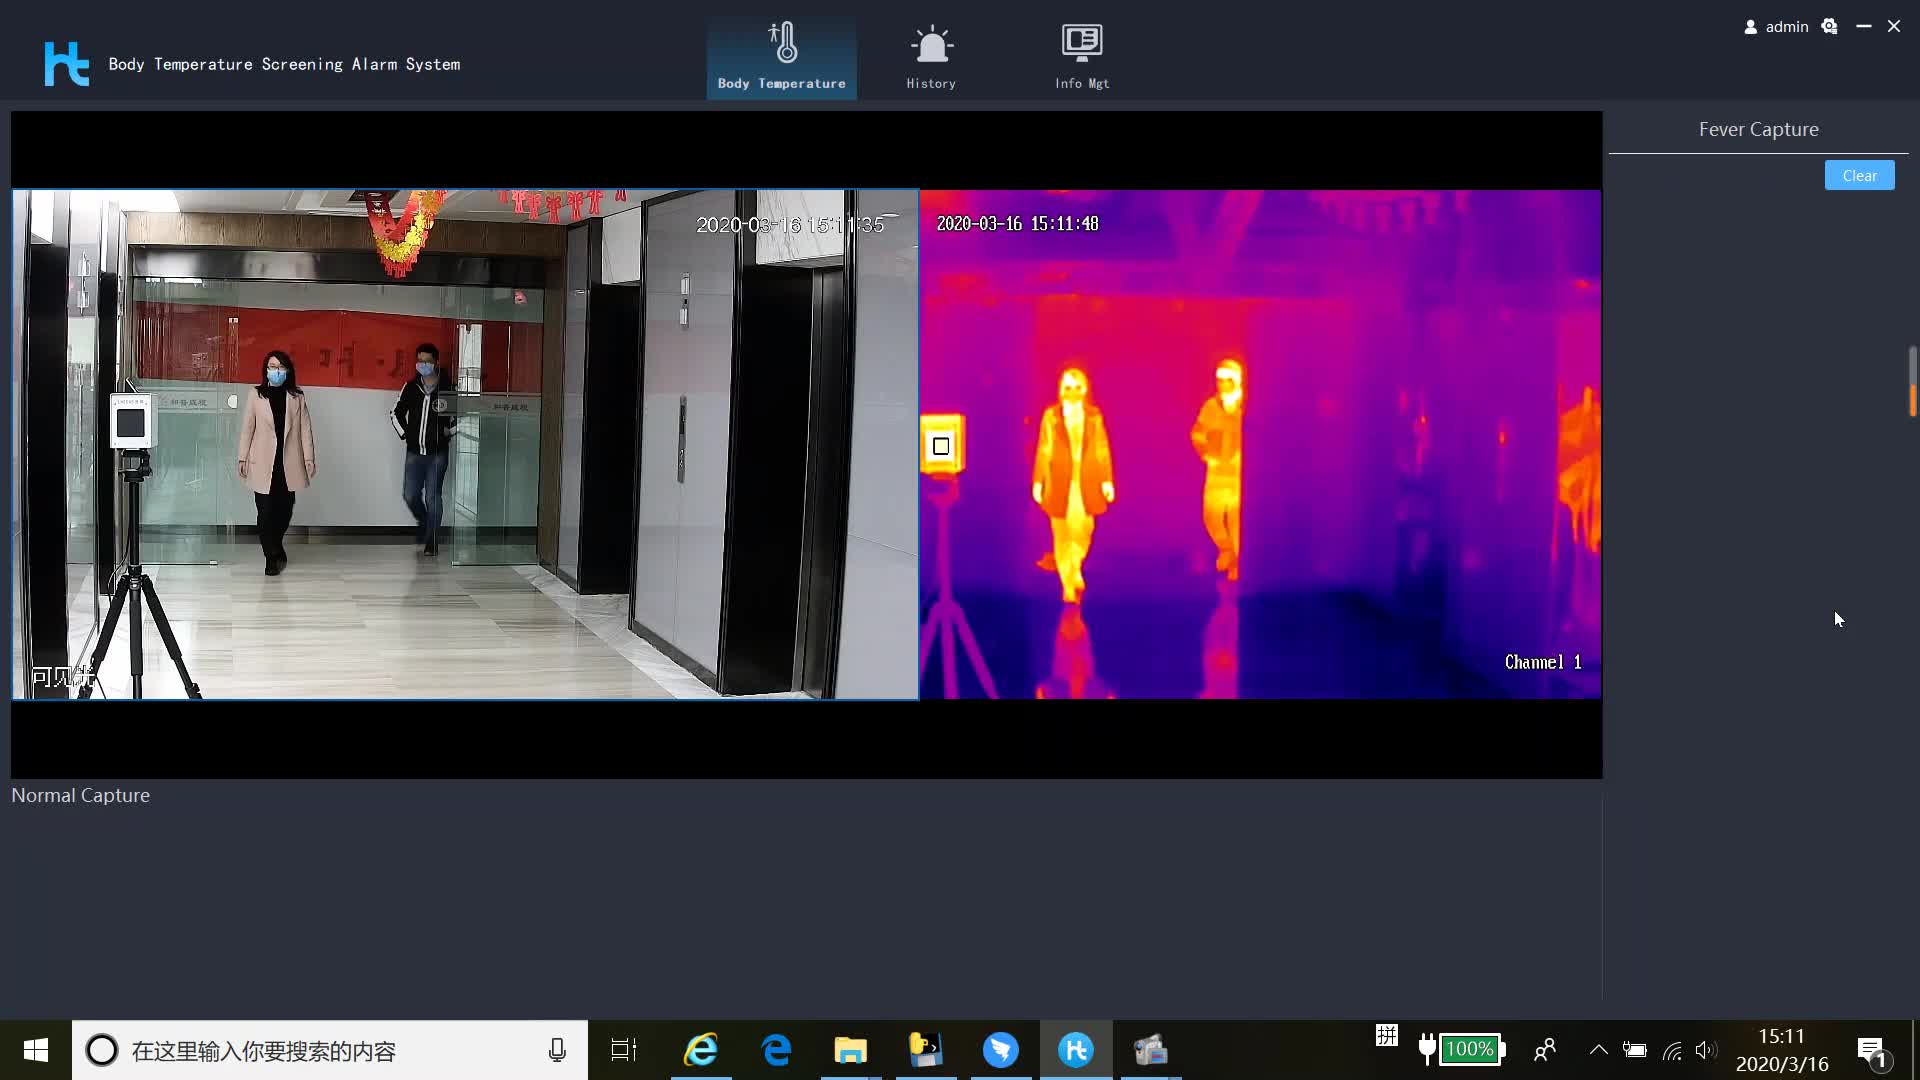
Task: Click the Fever Capture panel scrollbar
Action: tap(1912, 381)
